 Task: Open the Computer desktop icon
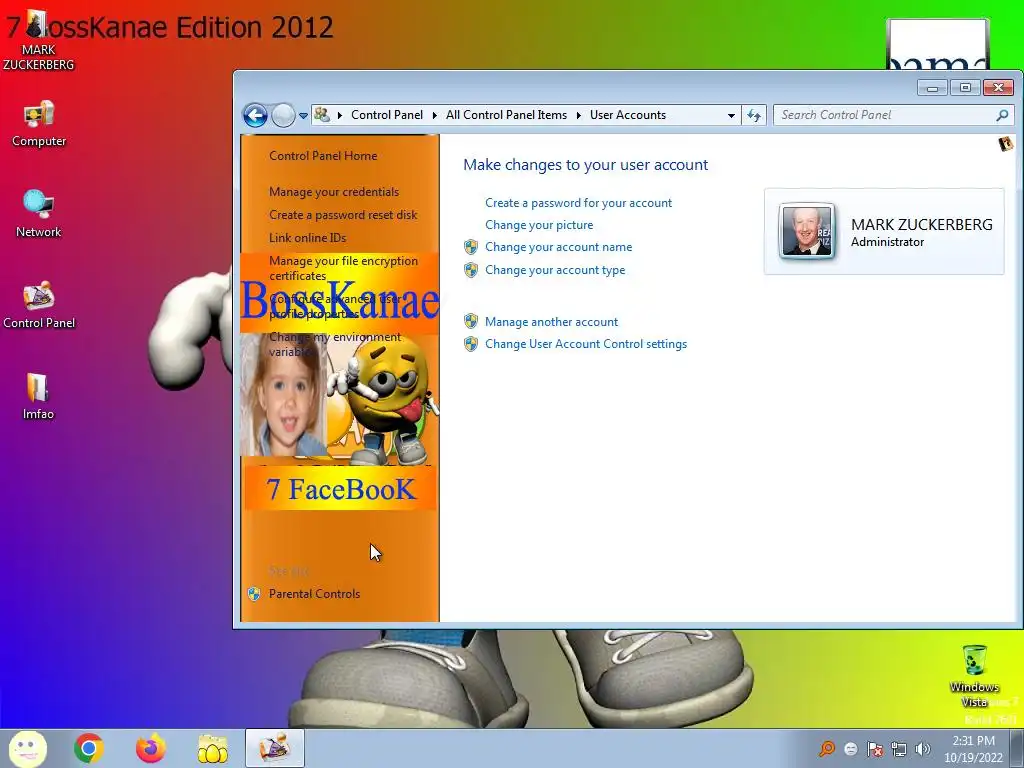[x=39, y=124]
